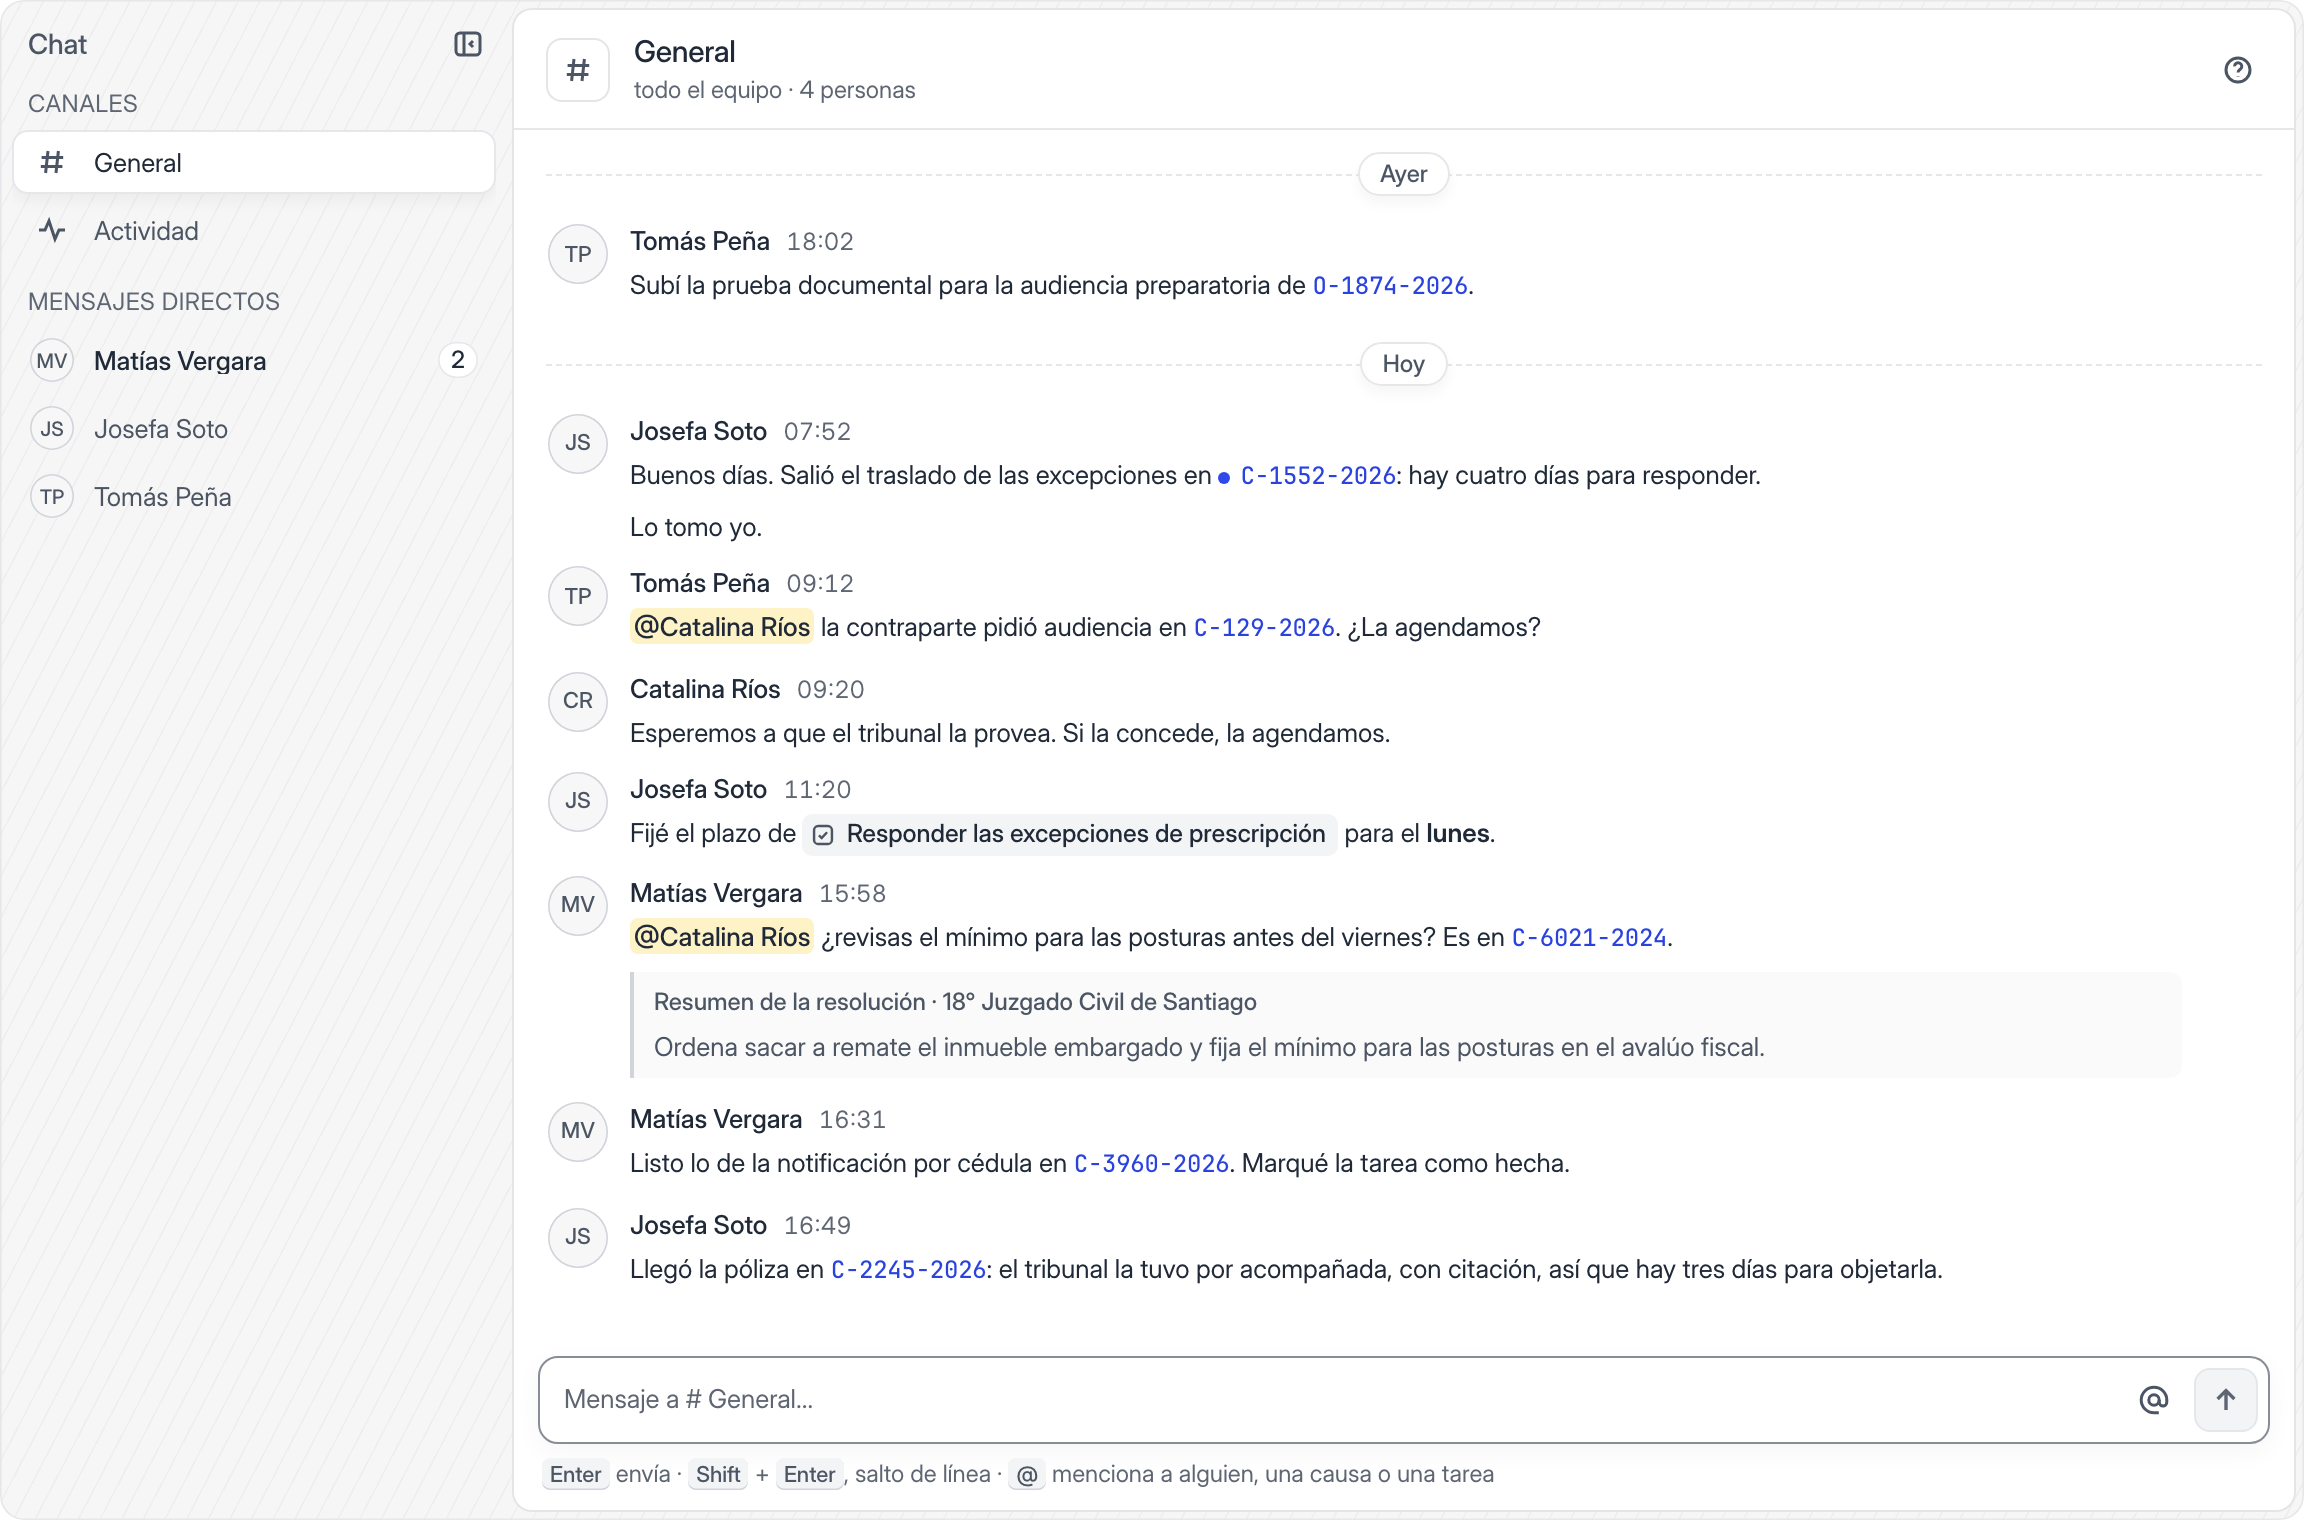Click Matías Vergara MV sidebar avatar
This screenshot has width=2304, height=1520.
[52, 361]
